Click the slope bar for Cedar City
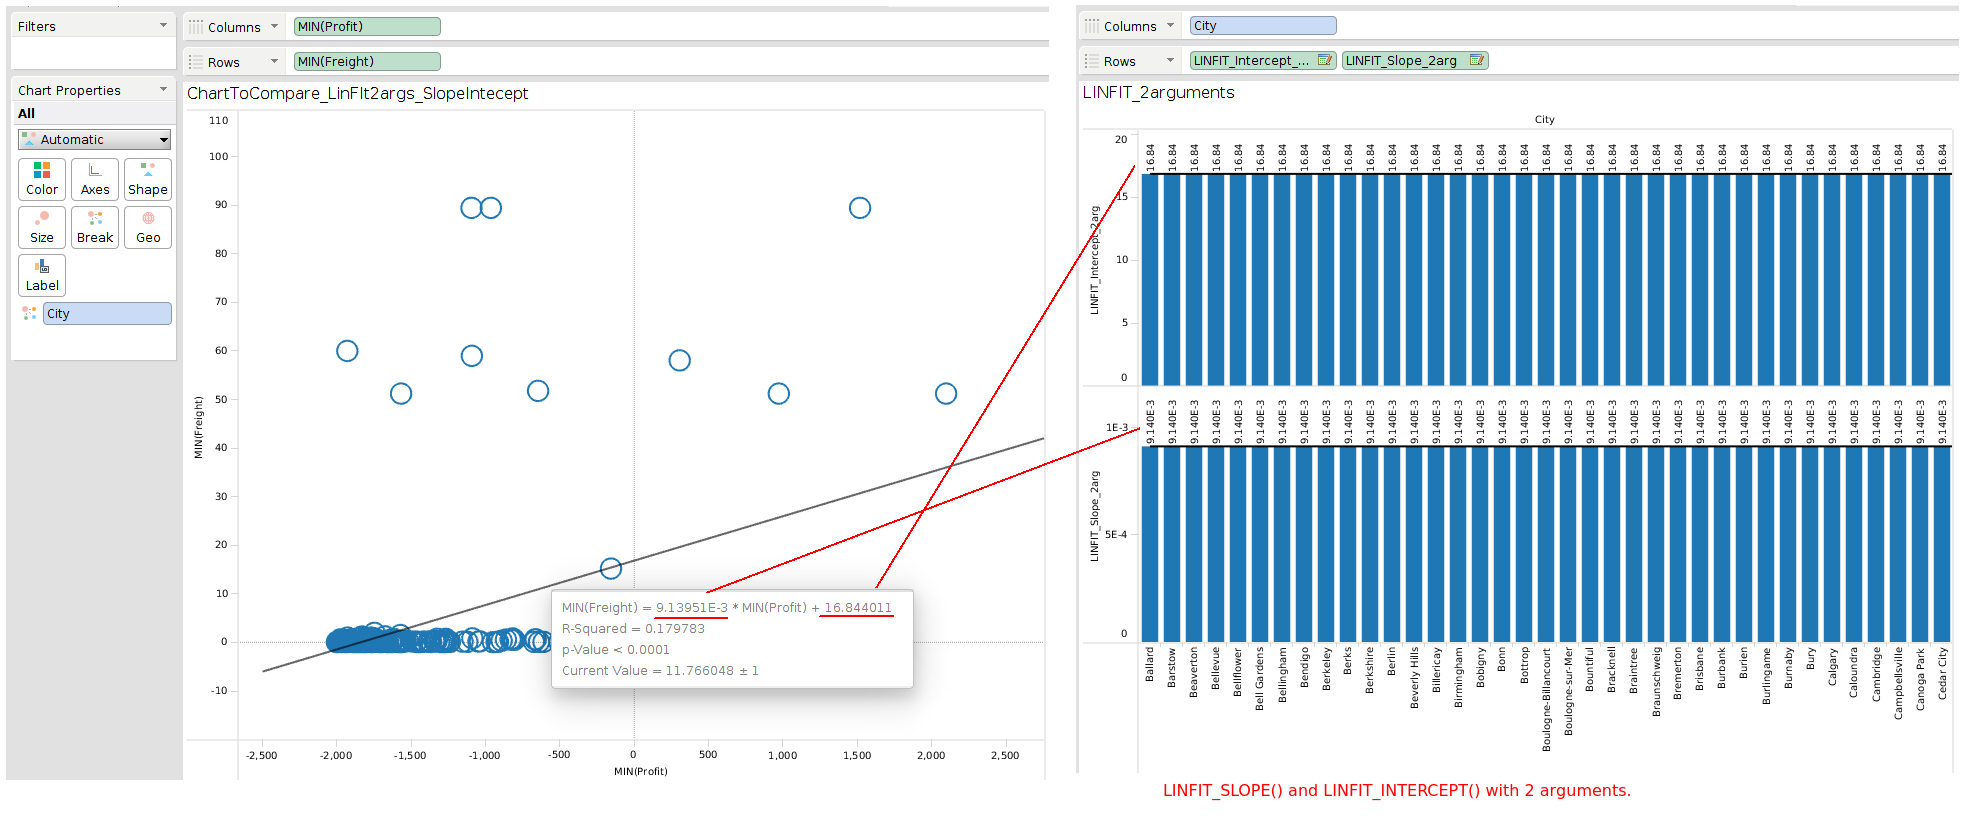The height and width of the screenshot is (831, 1970). tap(1942, 544)
